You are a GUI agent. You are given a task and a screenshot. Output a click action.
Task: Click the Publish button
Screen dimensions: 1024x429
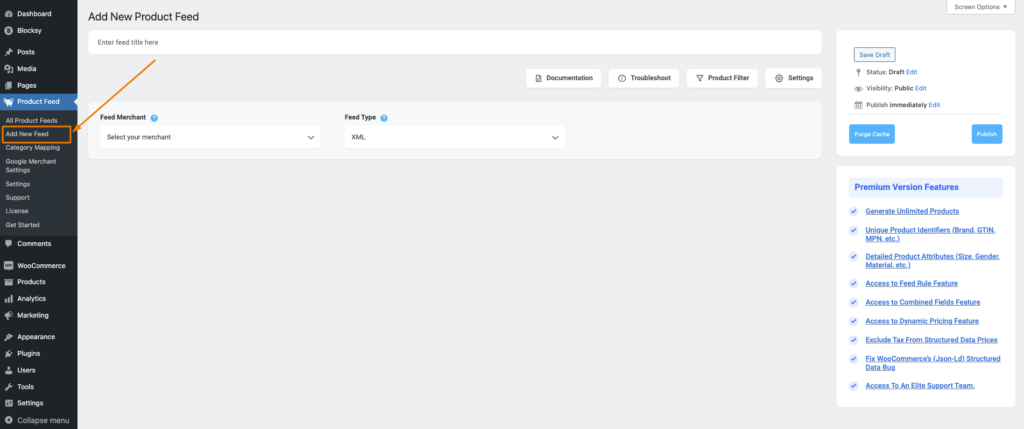(x=987, y=134)
